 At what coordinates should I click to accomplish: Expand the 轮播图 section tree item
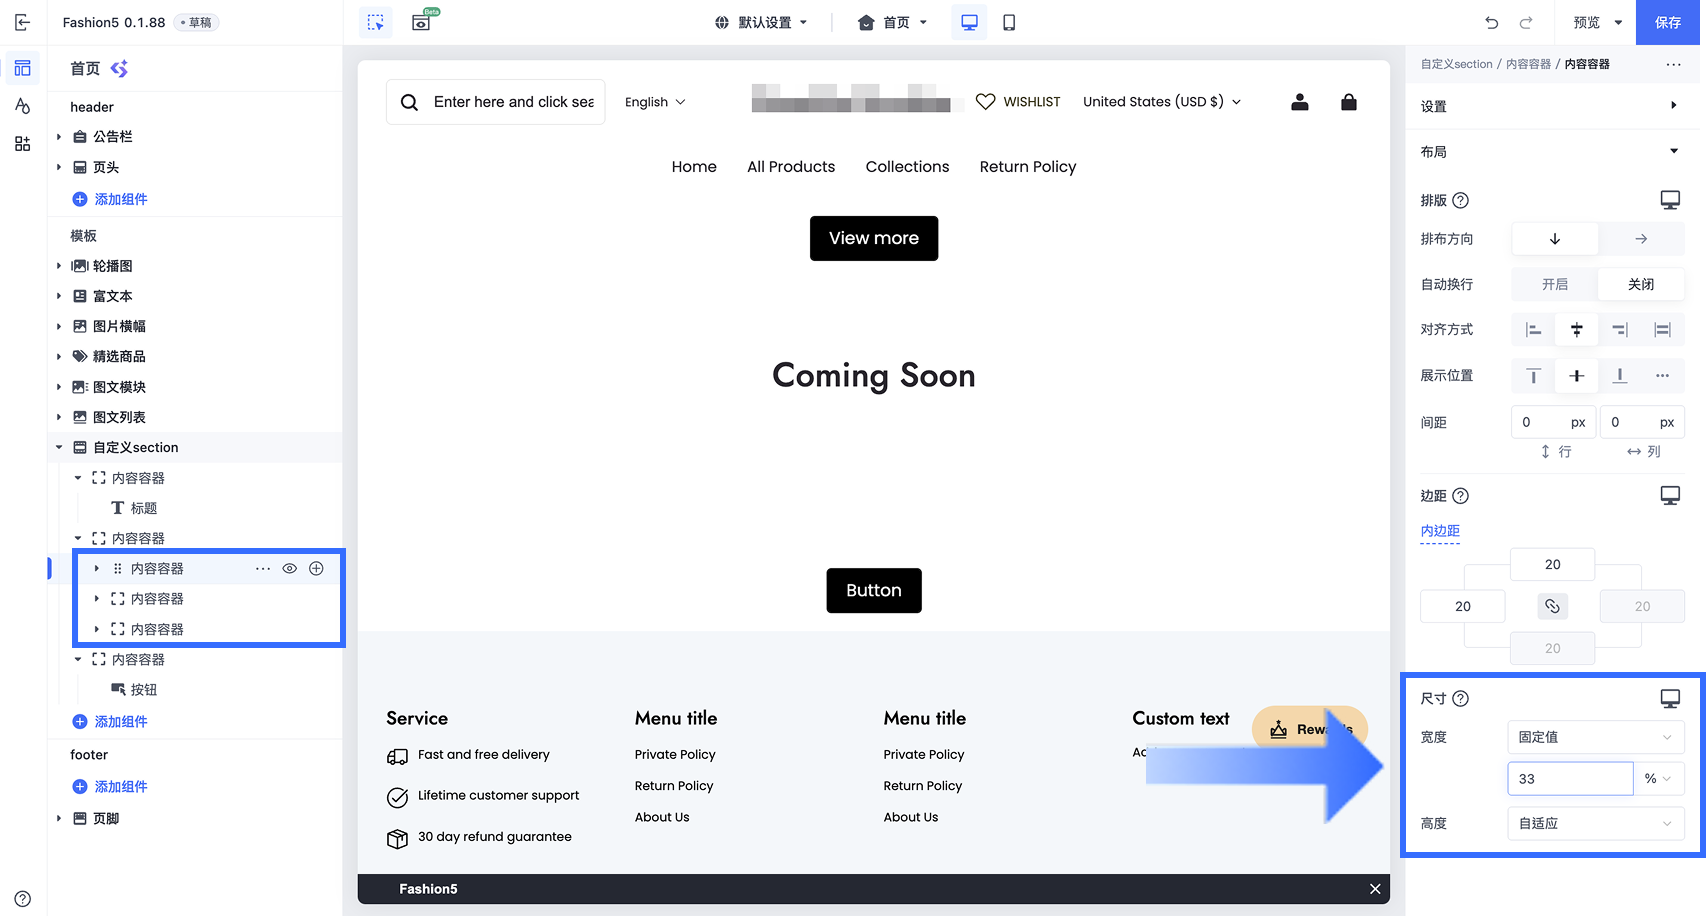59,266
